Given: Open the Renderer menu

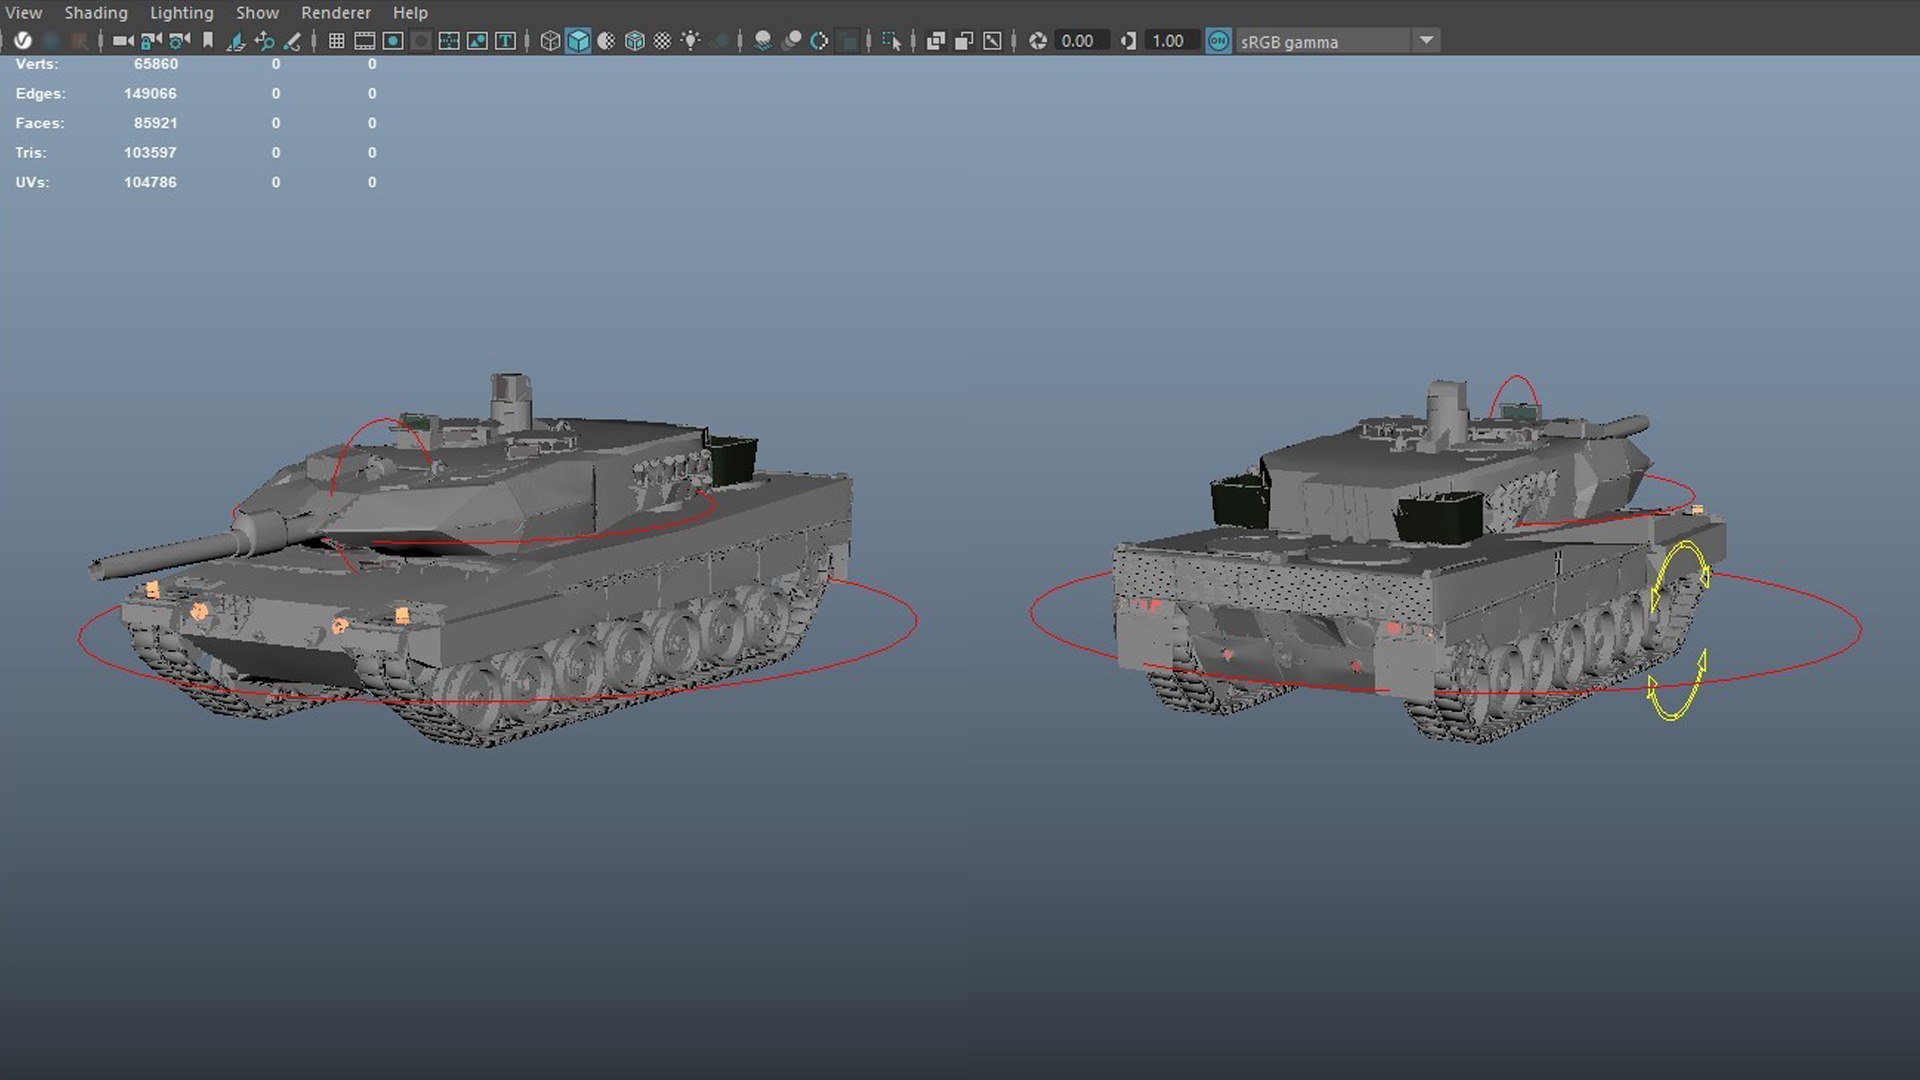Looking at the screenshot, I should (x=336, y=13).
